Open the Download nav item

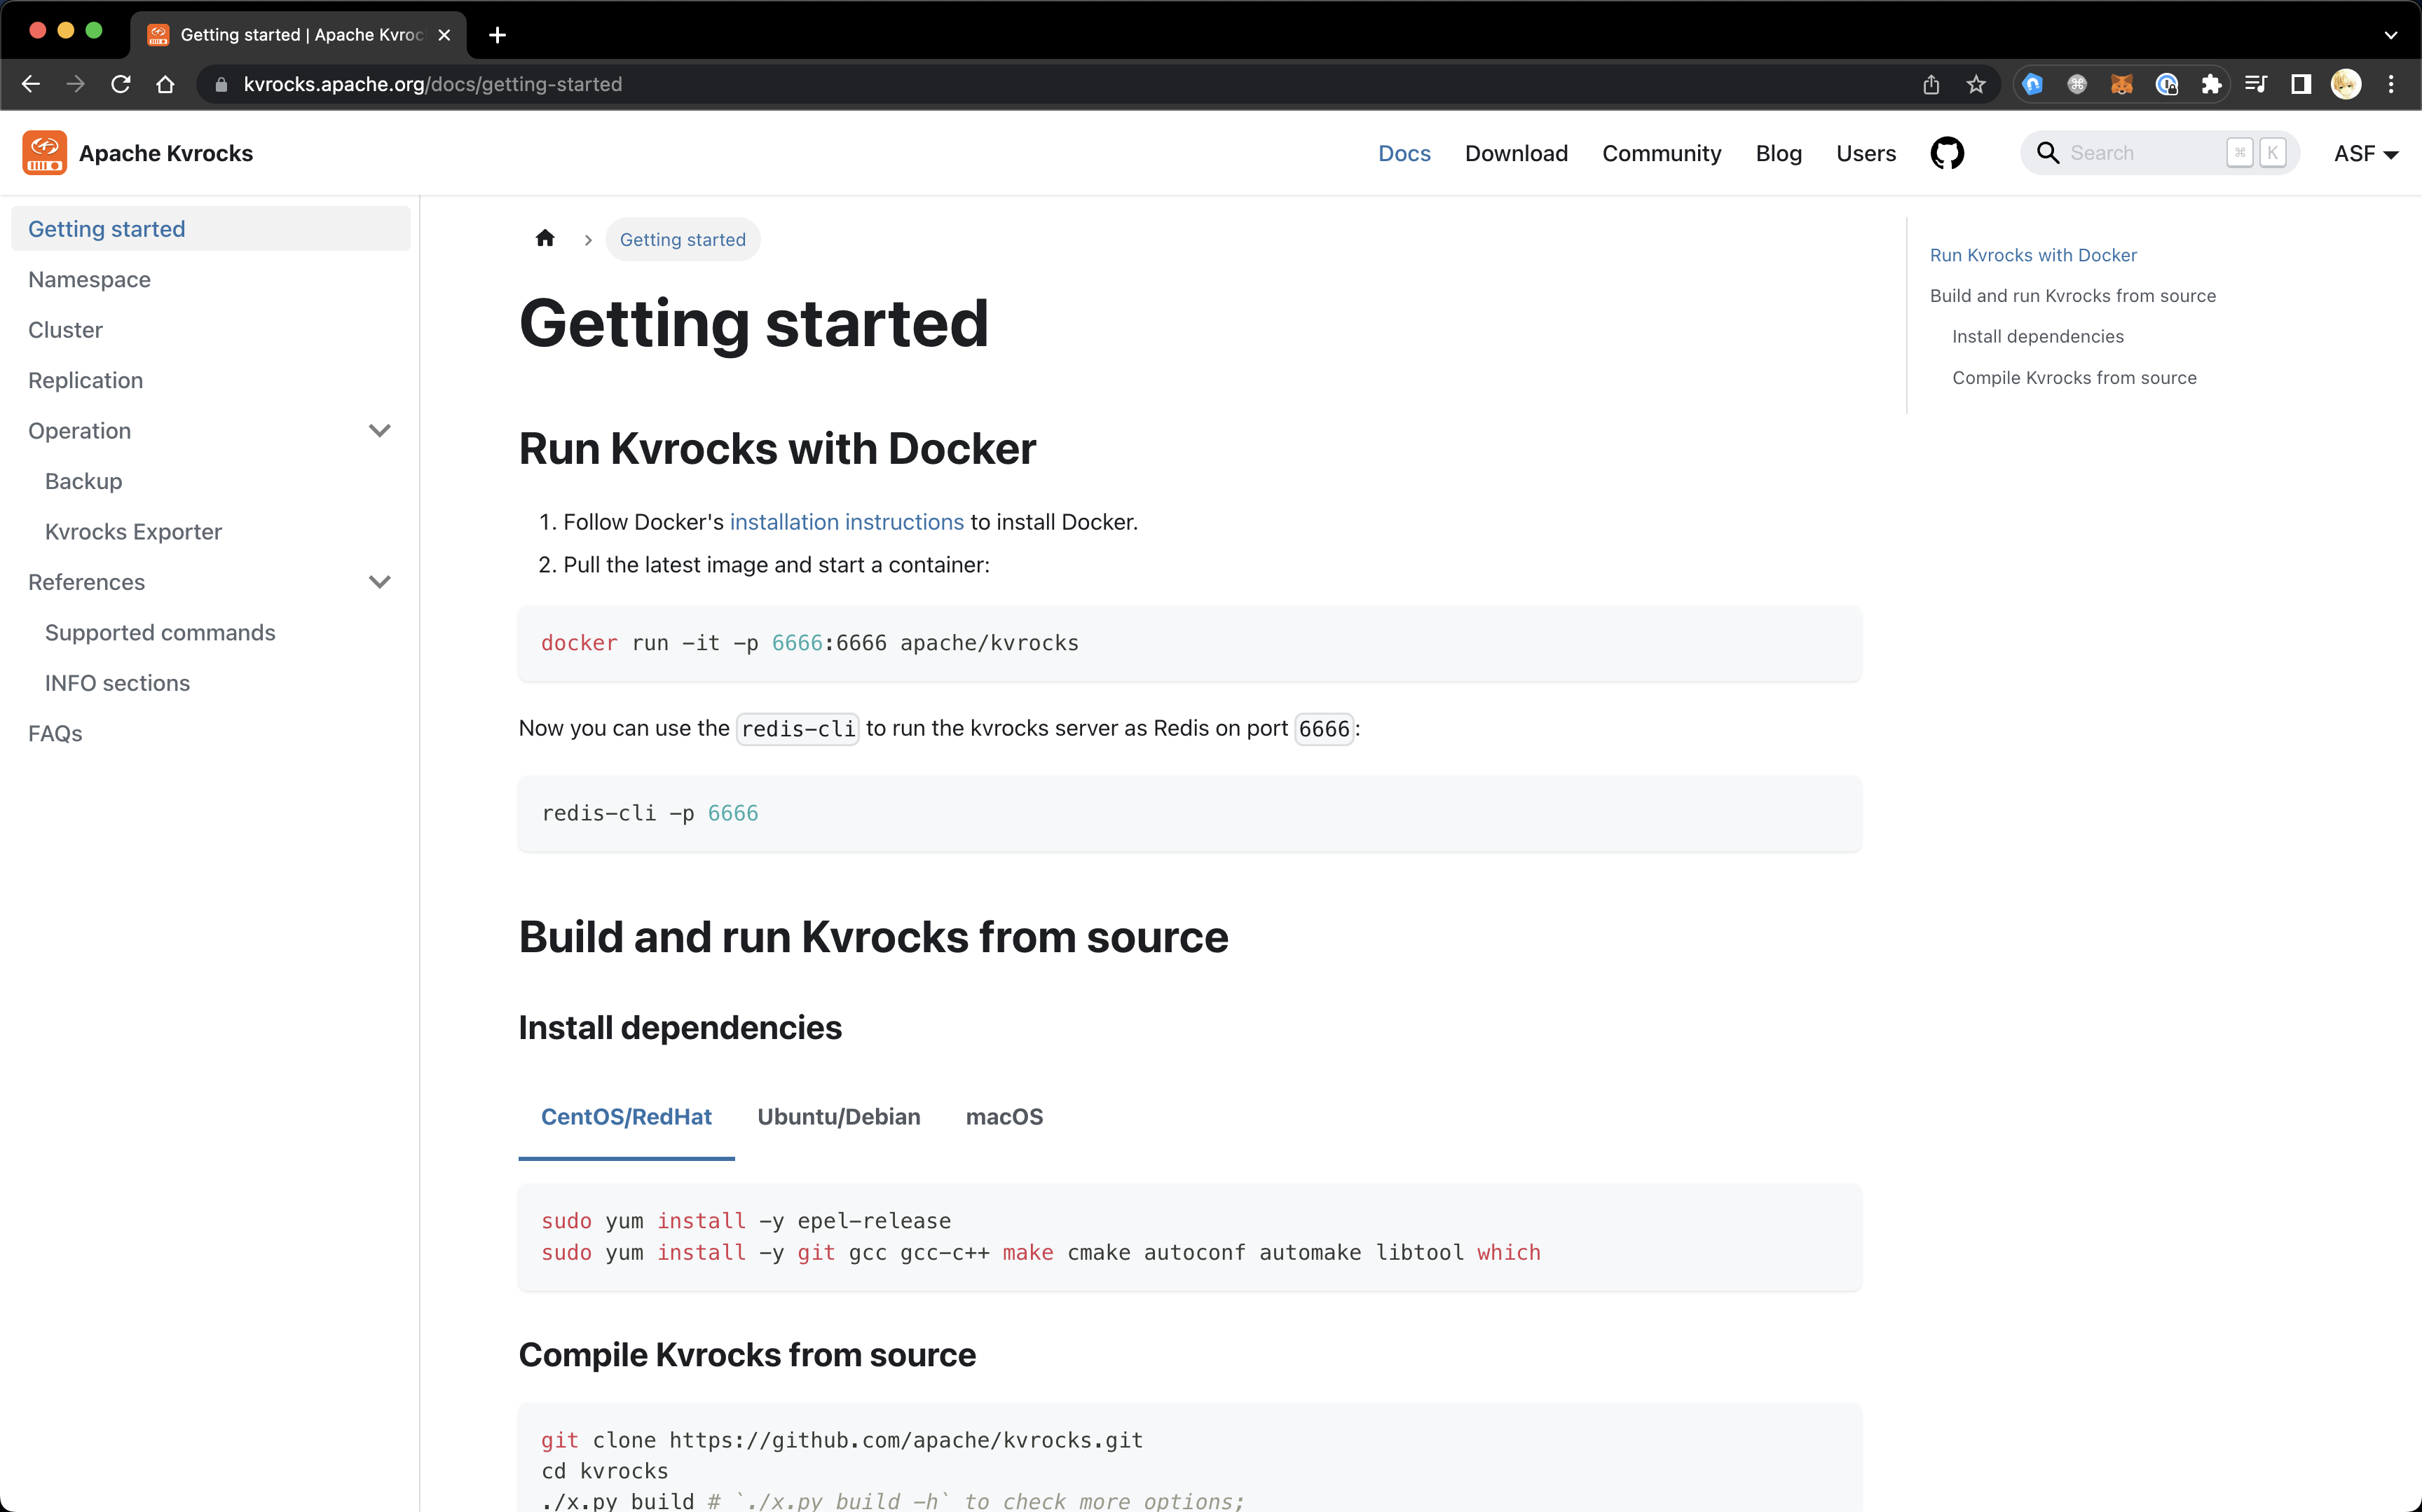click(x=1516, y=153)
